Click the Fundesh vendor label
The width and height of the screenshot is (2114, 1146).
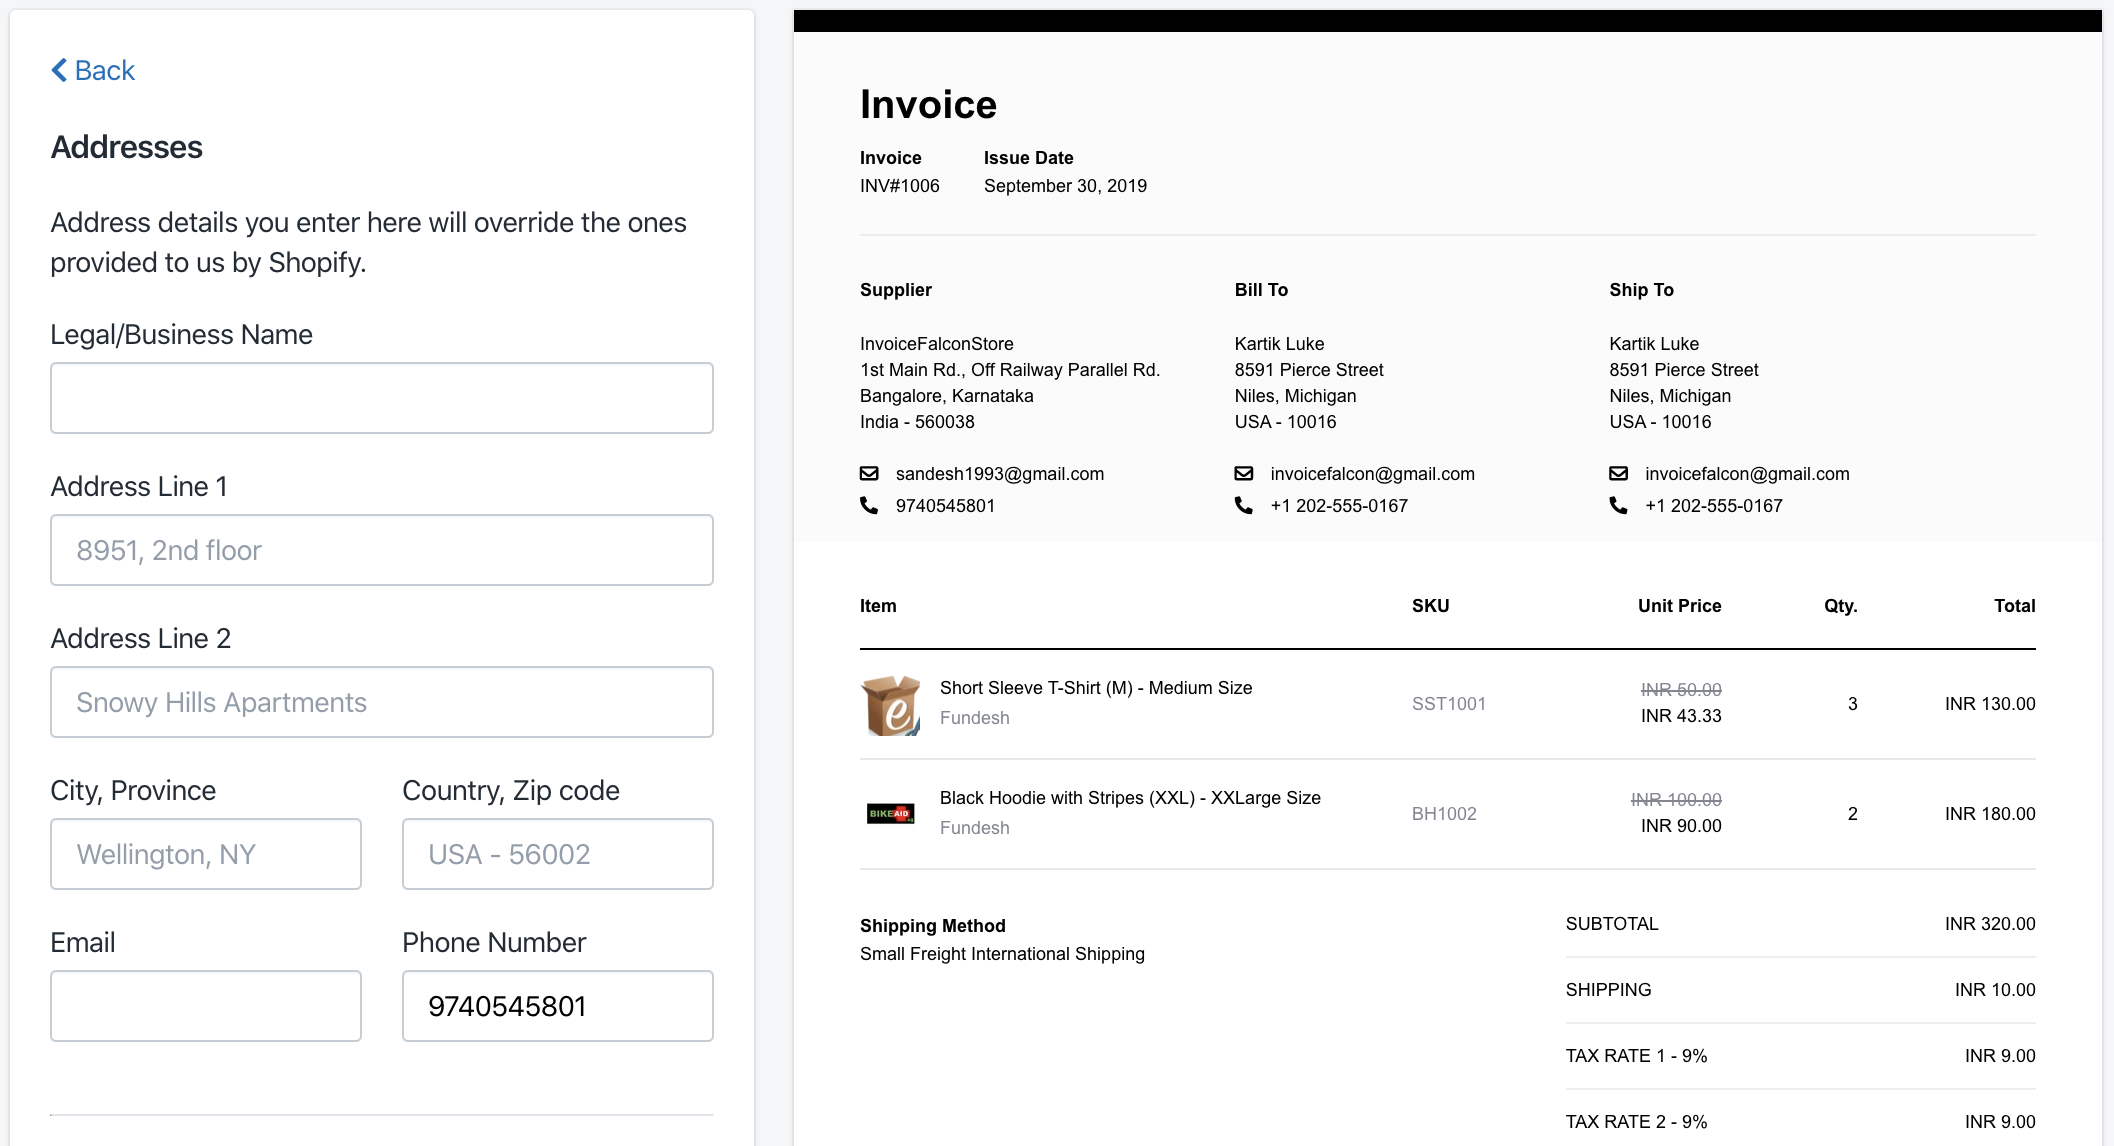pyautogui.click(x=974, y=717)
